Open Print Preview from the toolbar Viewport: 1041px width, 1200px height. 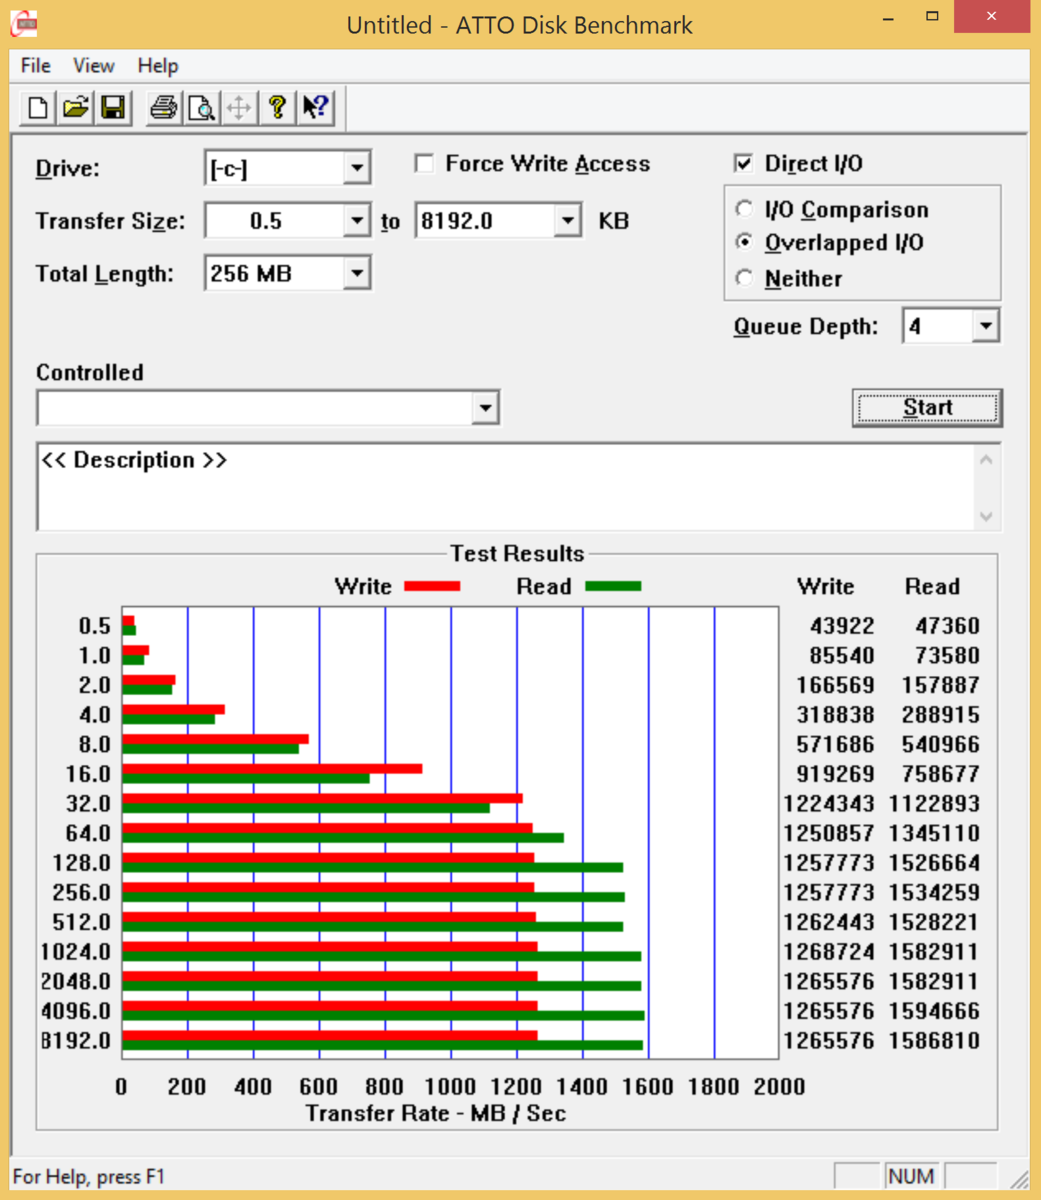click(201, 107)
